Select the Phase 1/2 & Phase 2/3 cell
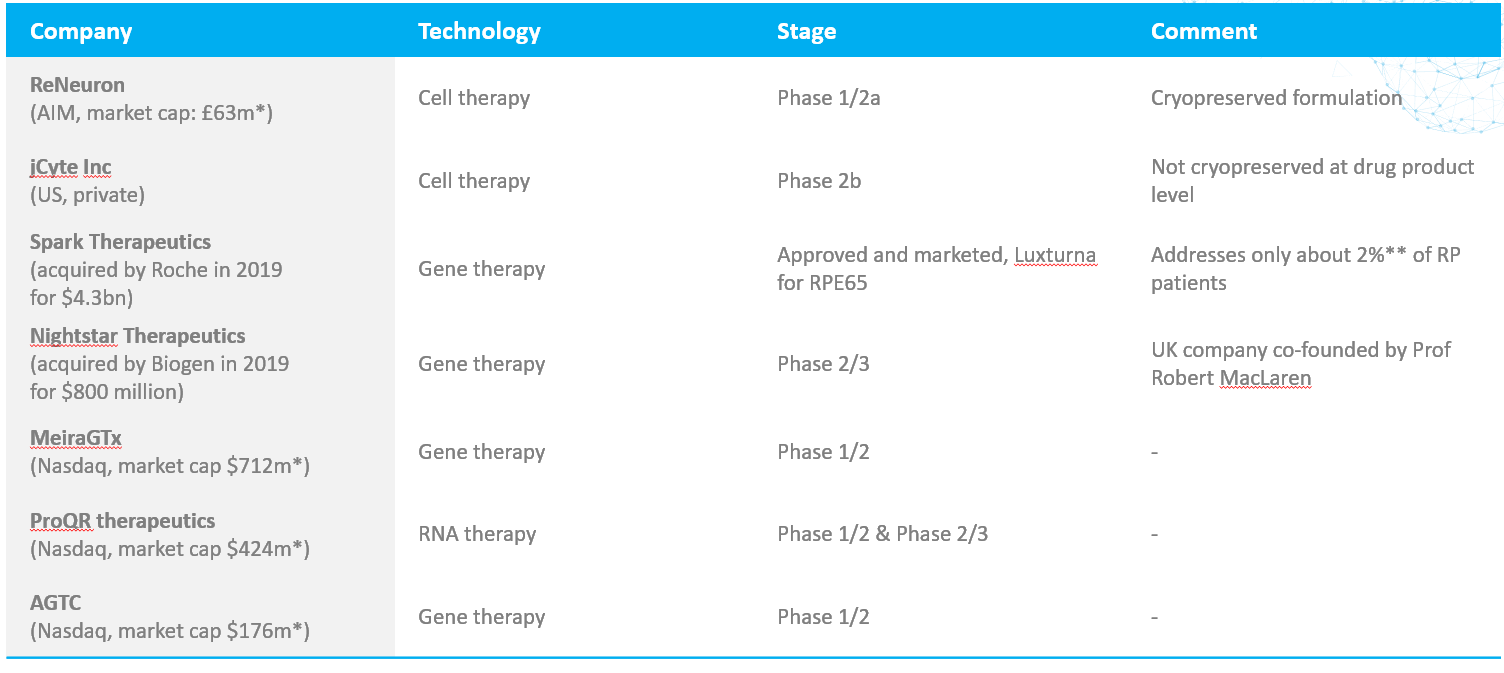The image size is (1504, 673). point(882,534)
